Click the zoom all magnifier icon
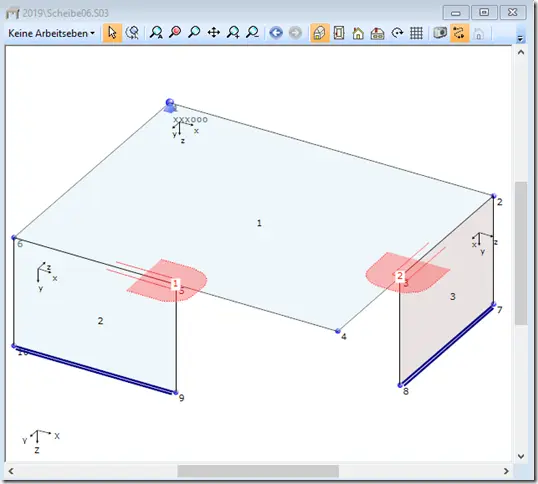Image resolution: width=538 pixels, height=484 pixels. point(156,33)
